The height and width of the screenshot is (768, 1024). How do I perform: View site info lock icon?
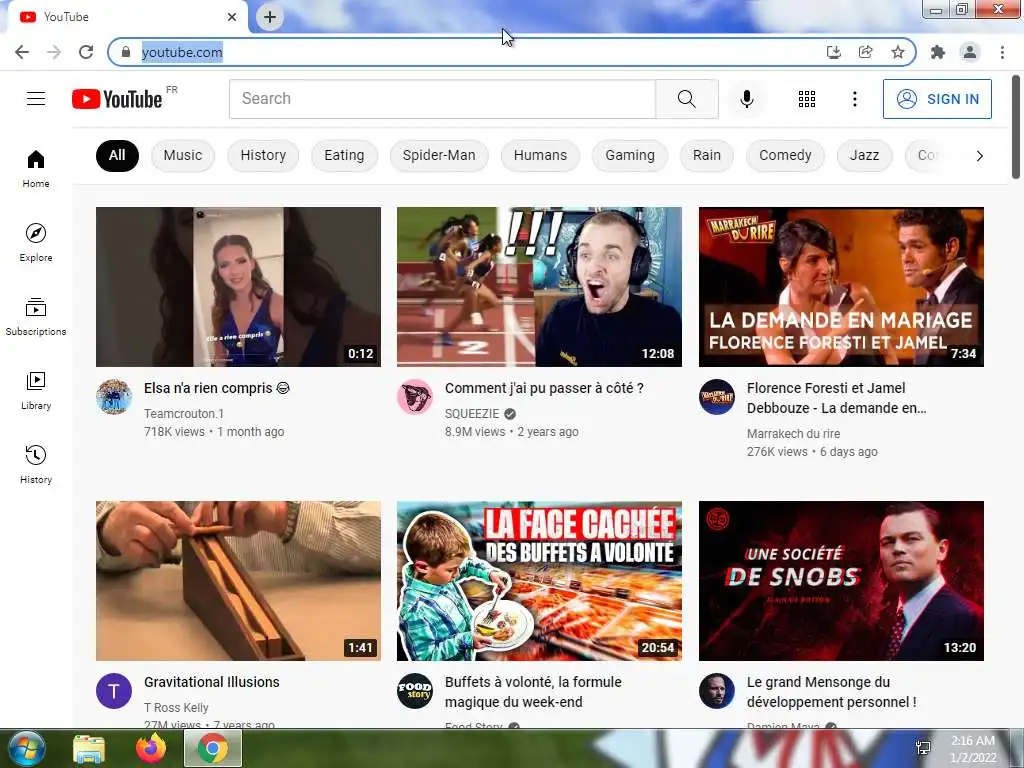click(x=126, y=52)
